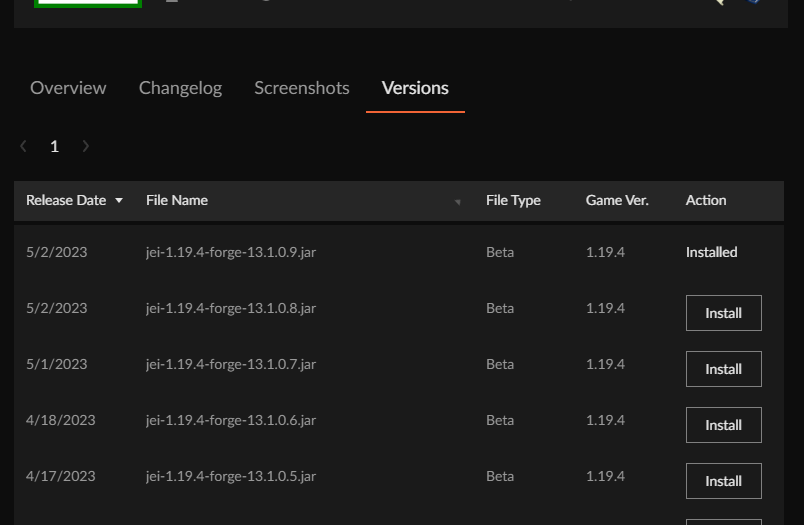
Task: Select the jei-1.19.4-forge-13.1.0.7.jar entry
Action: (x=231, y=364)
